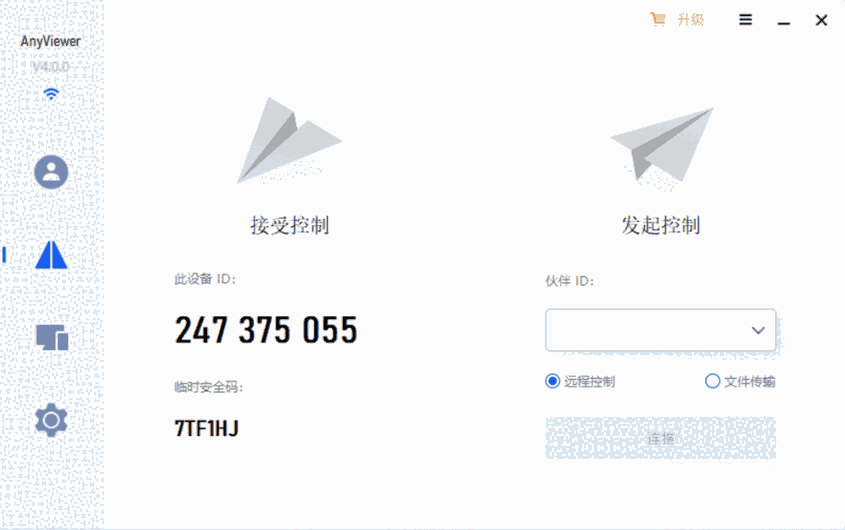Click the Wi-Fi connection status icon

point(51,94)
